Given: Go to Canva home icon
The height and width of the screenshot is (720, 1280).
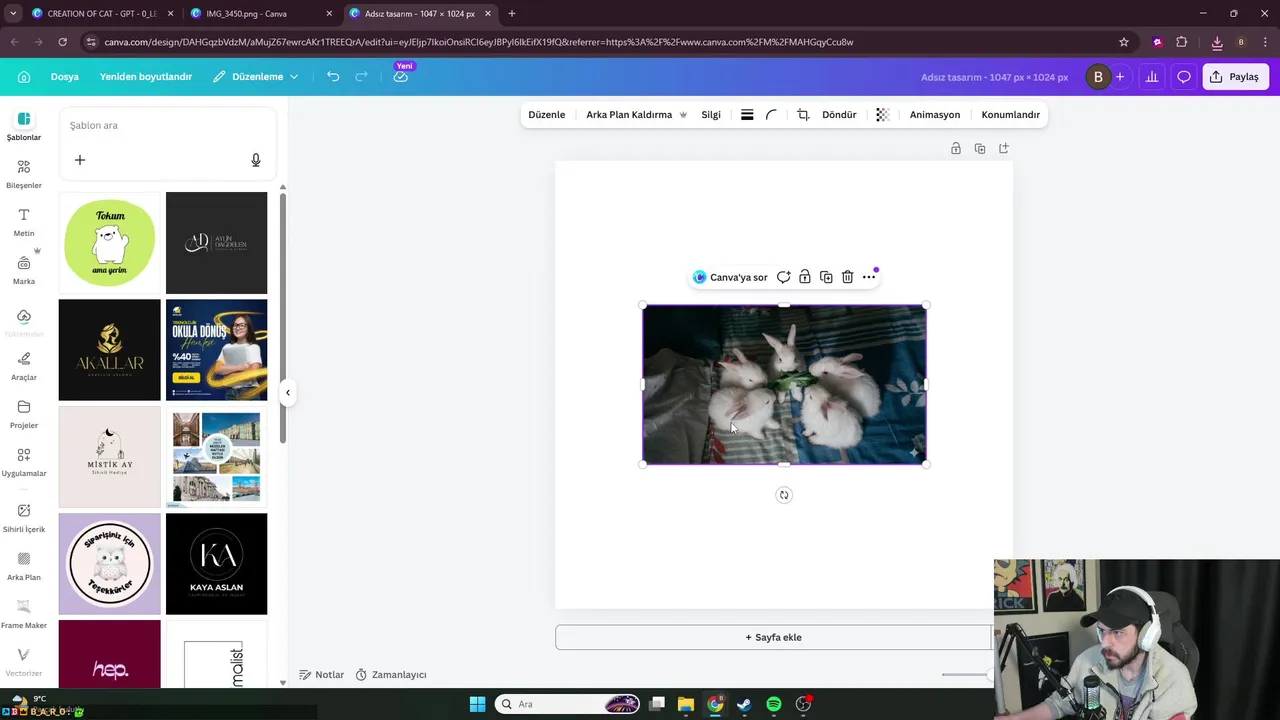Looking at the screenshot, I should (24, 77).
